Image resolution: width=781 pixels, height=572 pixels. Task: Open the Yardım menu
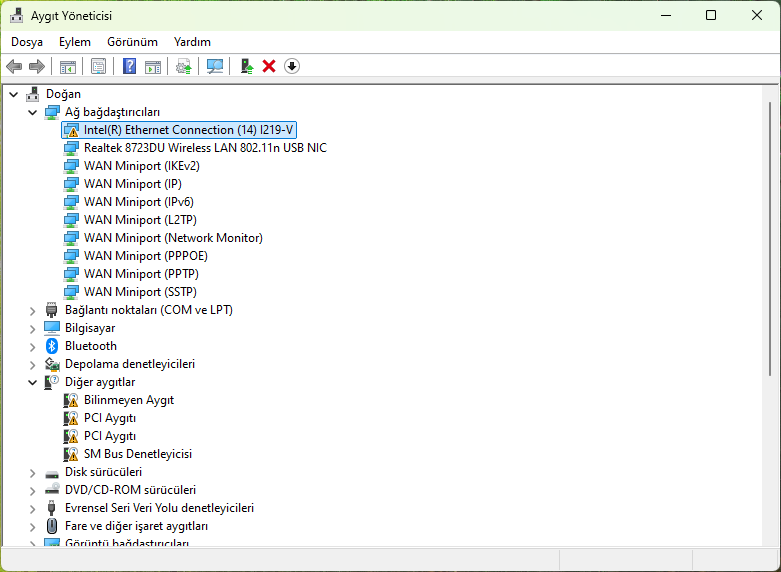pos(192,42)
